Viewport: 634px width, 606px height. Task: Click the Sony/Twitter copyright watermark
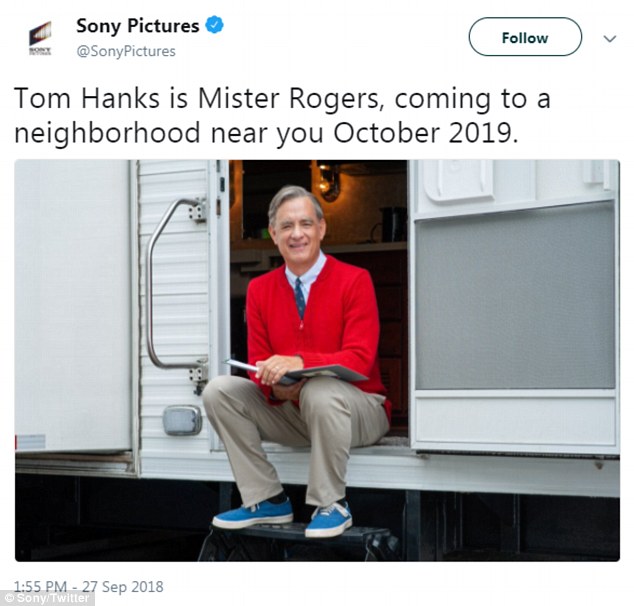coord(47,598)
